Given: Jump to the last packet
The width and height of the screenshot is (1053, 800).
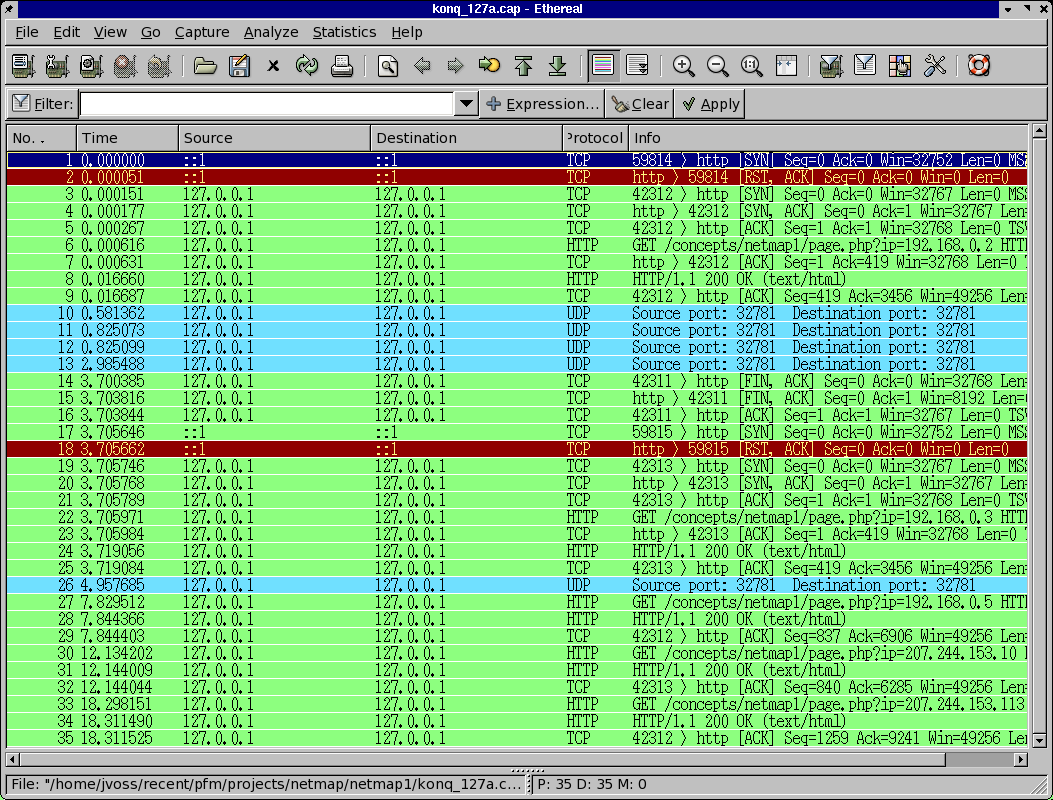Looking at the screenshot, I should coord(557,66).
